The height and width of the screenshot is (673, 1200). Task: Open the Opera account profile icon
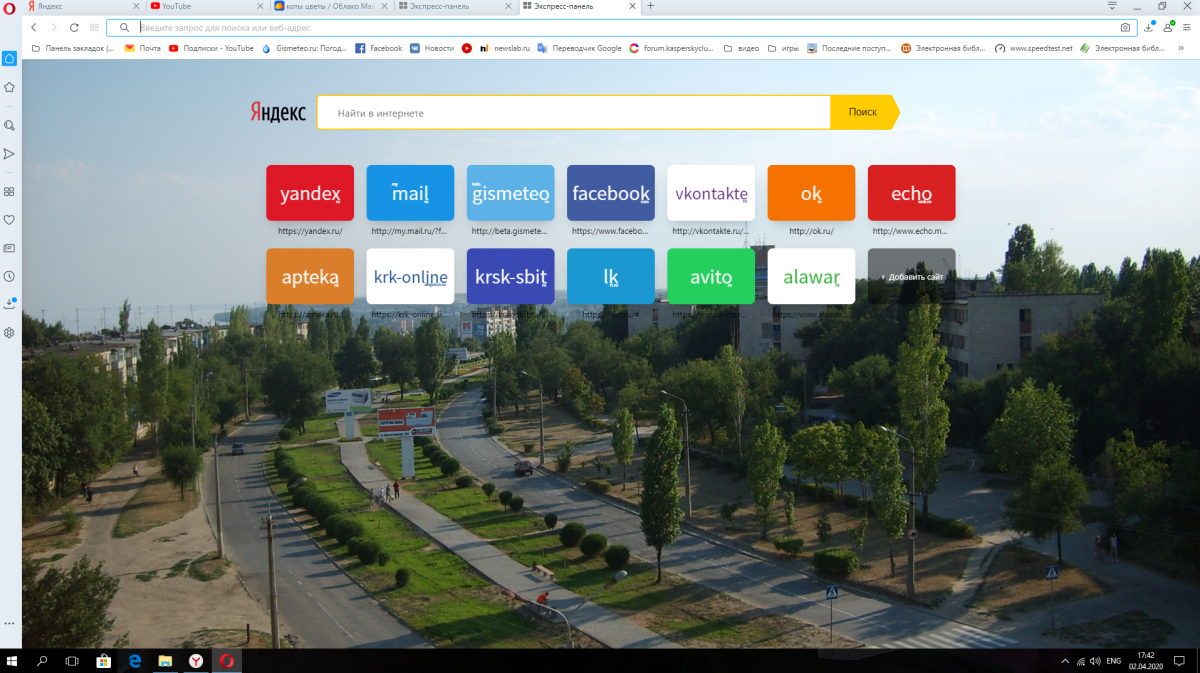pyautogui.click(x=1167, y=28)
